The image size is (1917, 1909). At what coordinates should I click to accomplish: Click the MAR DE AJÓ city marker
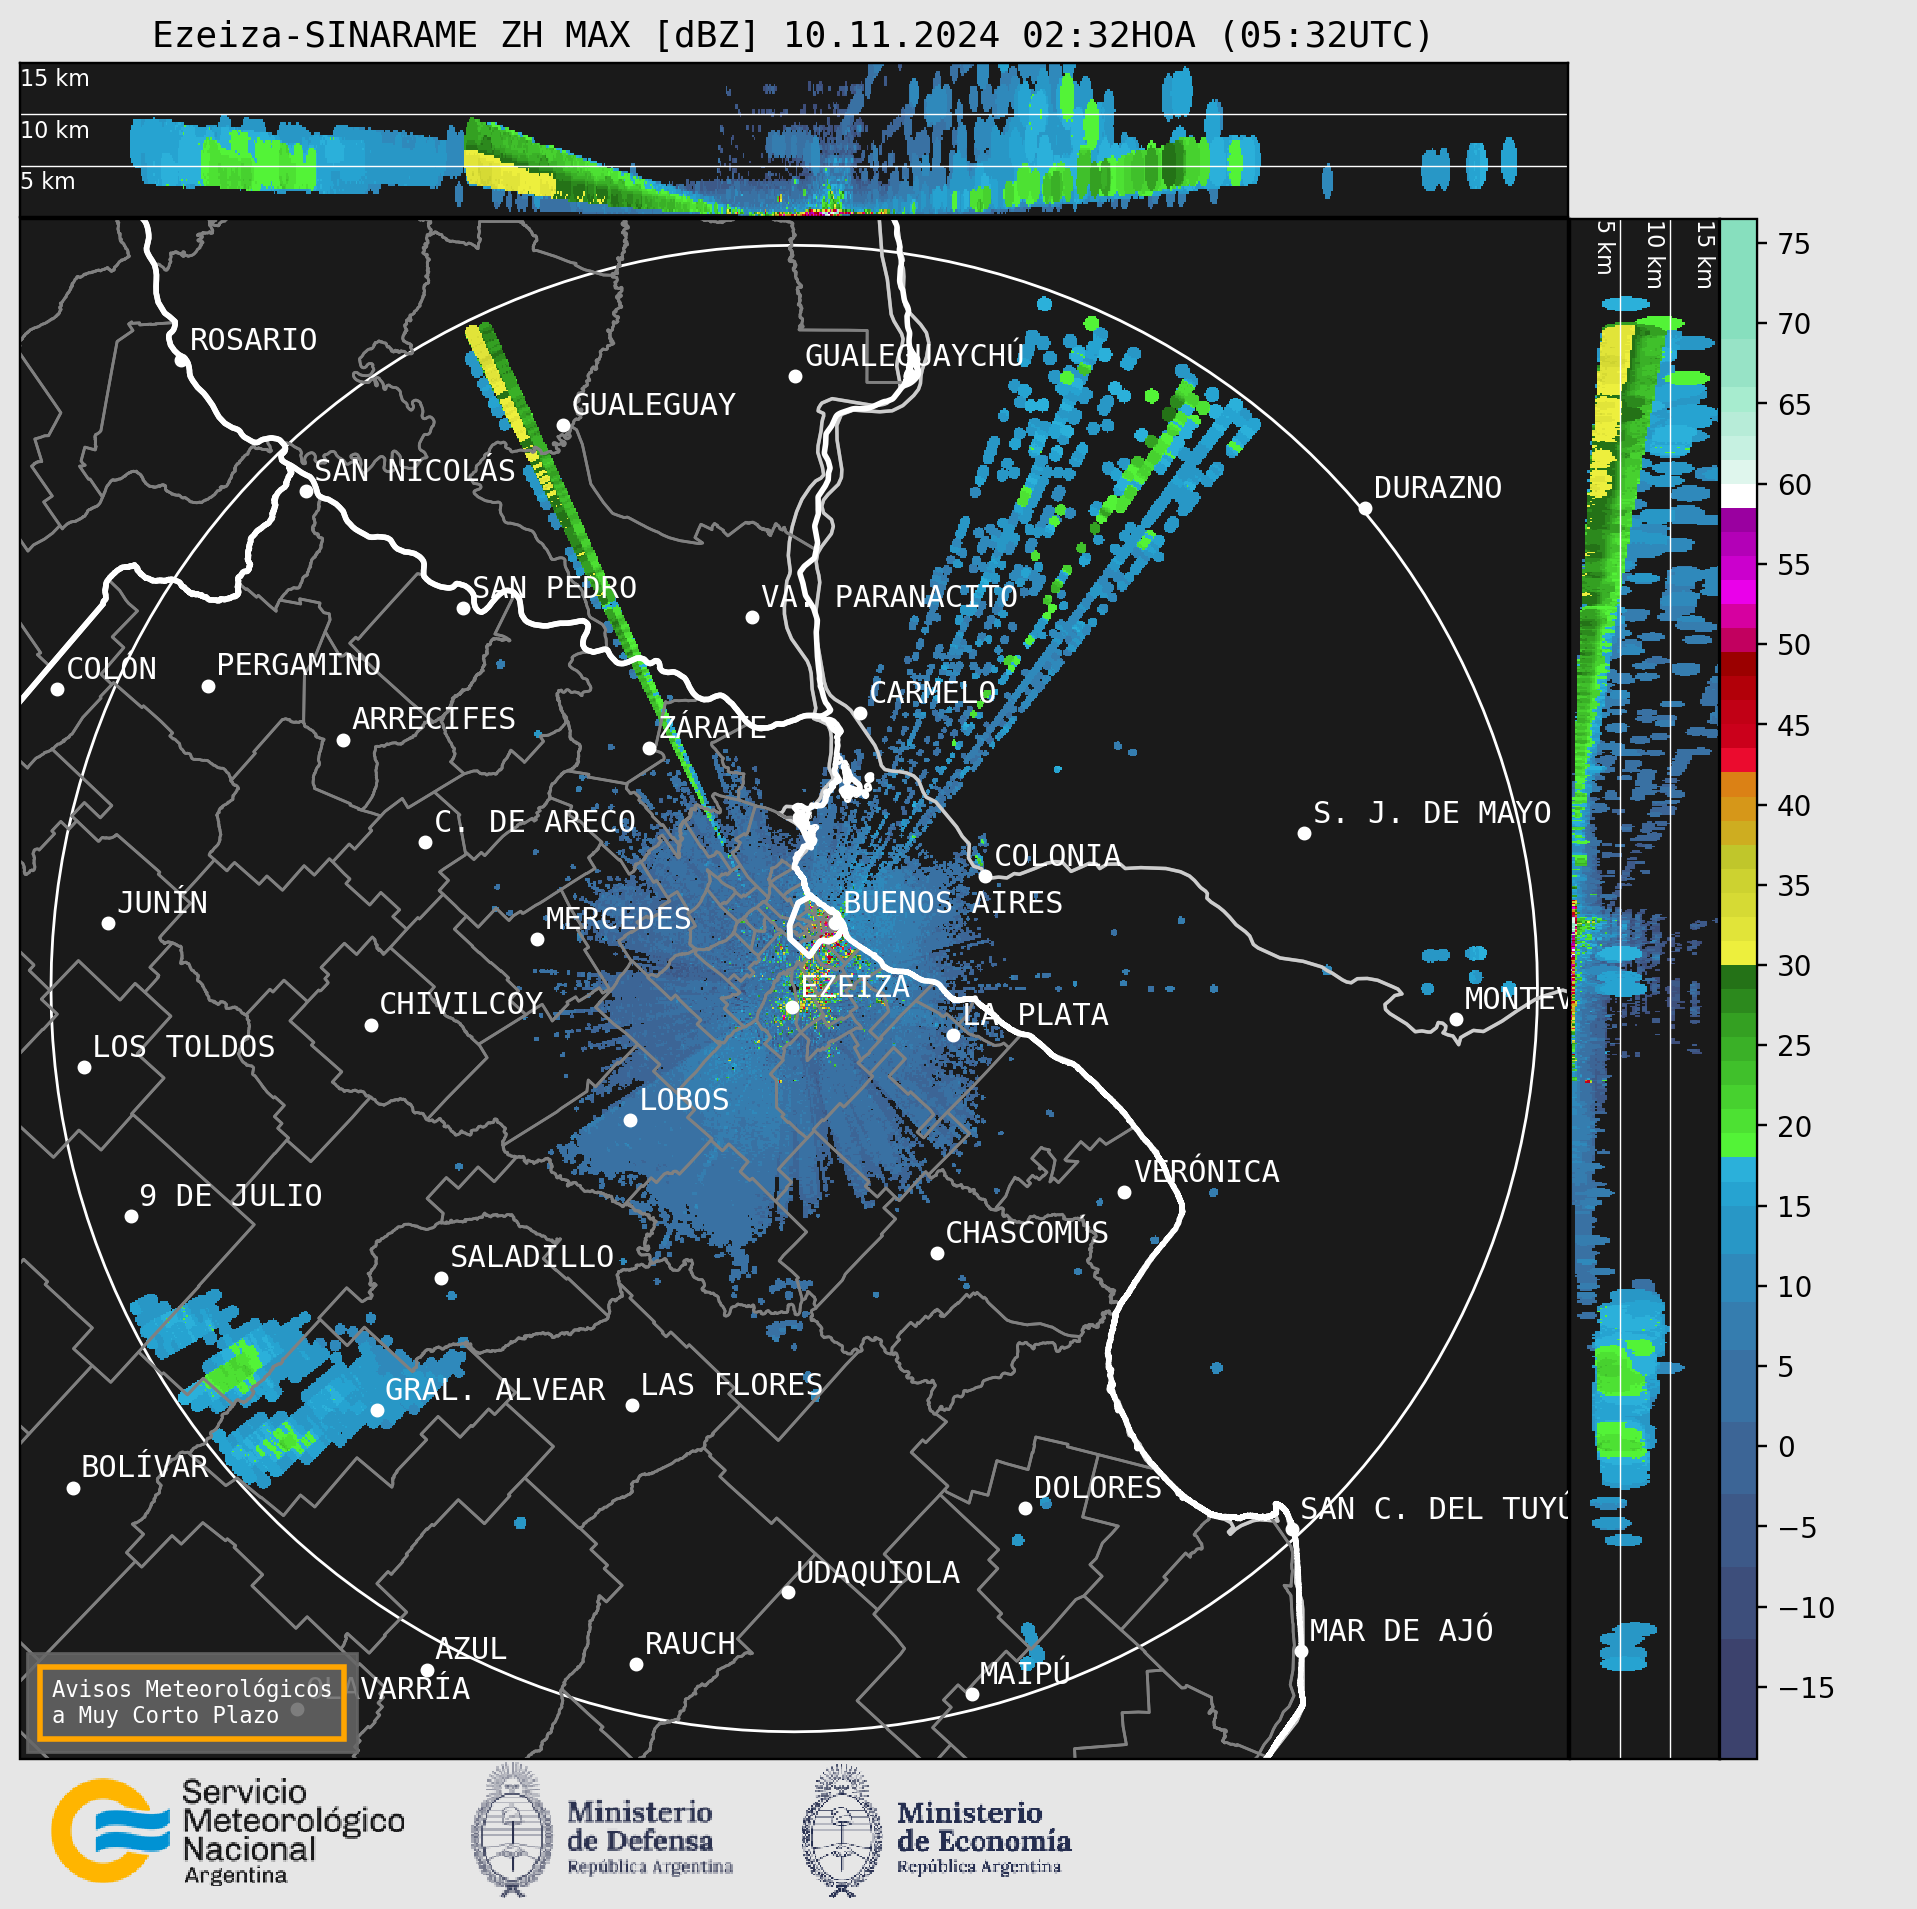[x=1301, y=1651]
